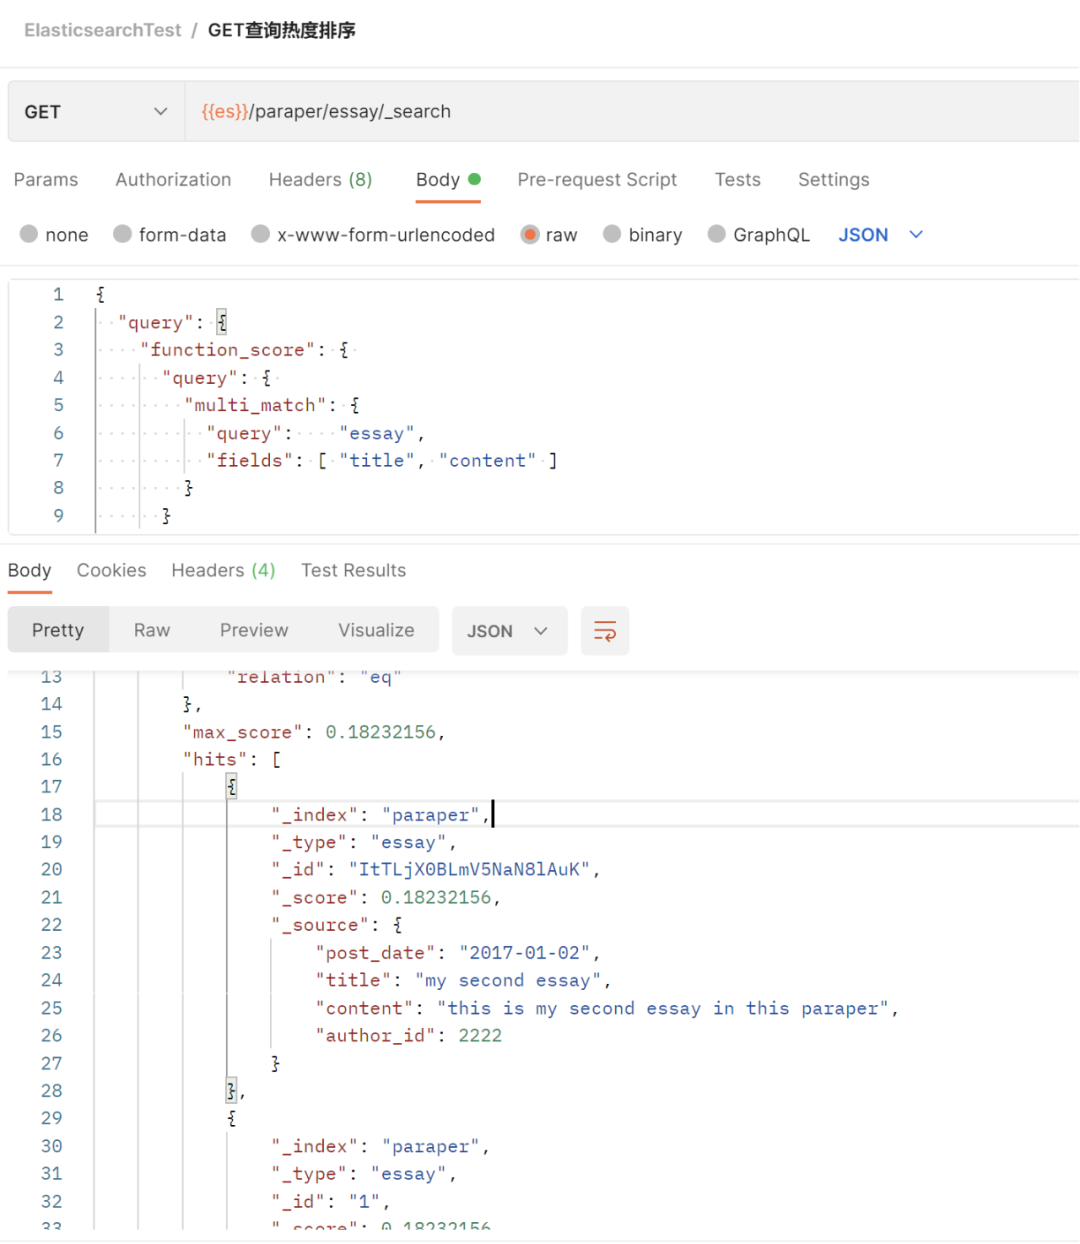The width and height of the screenshot is (1080, 1244).
Task: Switch response view to Raw
Action: coord(152,630)
